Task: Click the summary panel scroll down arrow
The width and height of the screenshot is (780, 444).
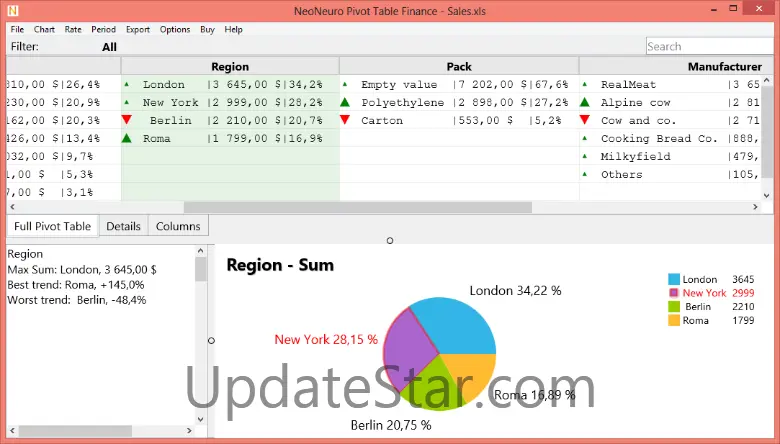Action: click(200, 419)
